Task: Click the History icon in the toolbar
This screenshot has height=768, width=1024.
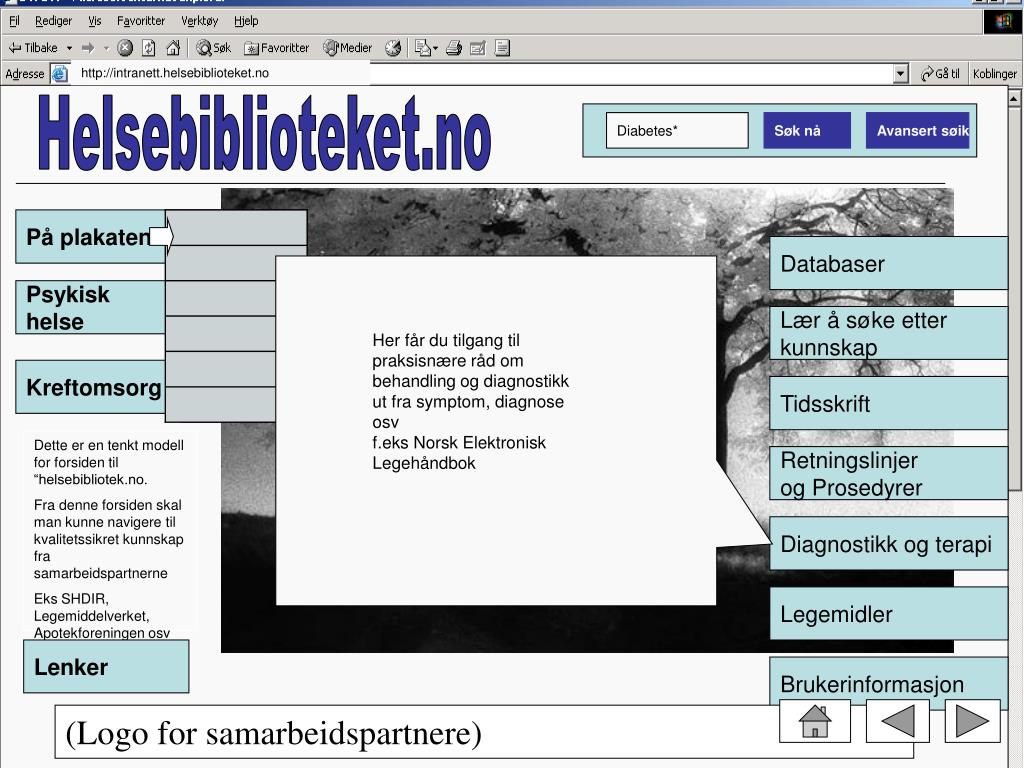Action: tap(392, 48)
